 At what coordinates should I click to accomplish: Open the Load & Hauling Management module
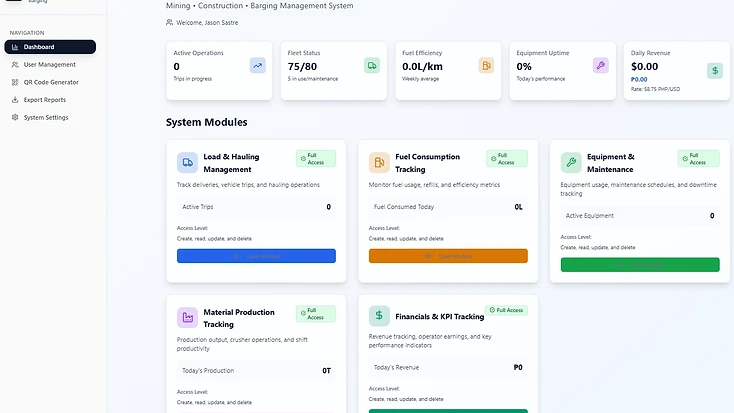coord(256,256)
